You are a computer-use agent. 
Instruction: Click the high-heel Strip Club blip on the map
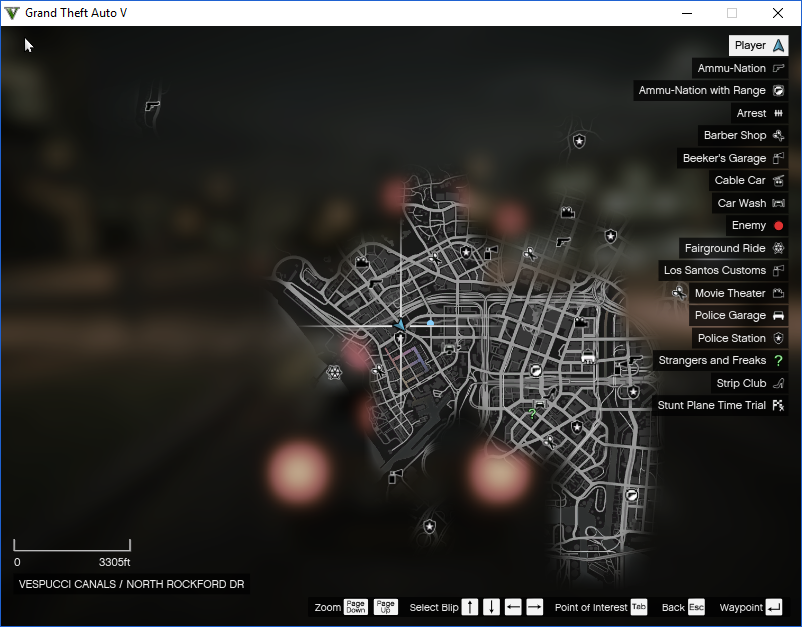(x=549, y=395)
